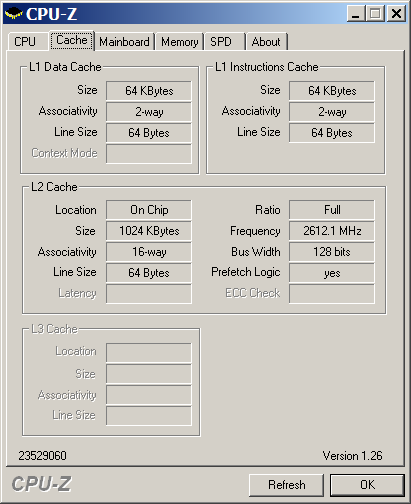Image resolution: width=411 pixels, height=504 pixels.
Task: Click the disabled maximize button
Action: [x=375, y=14]
